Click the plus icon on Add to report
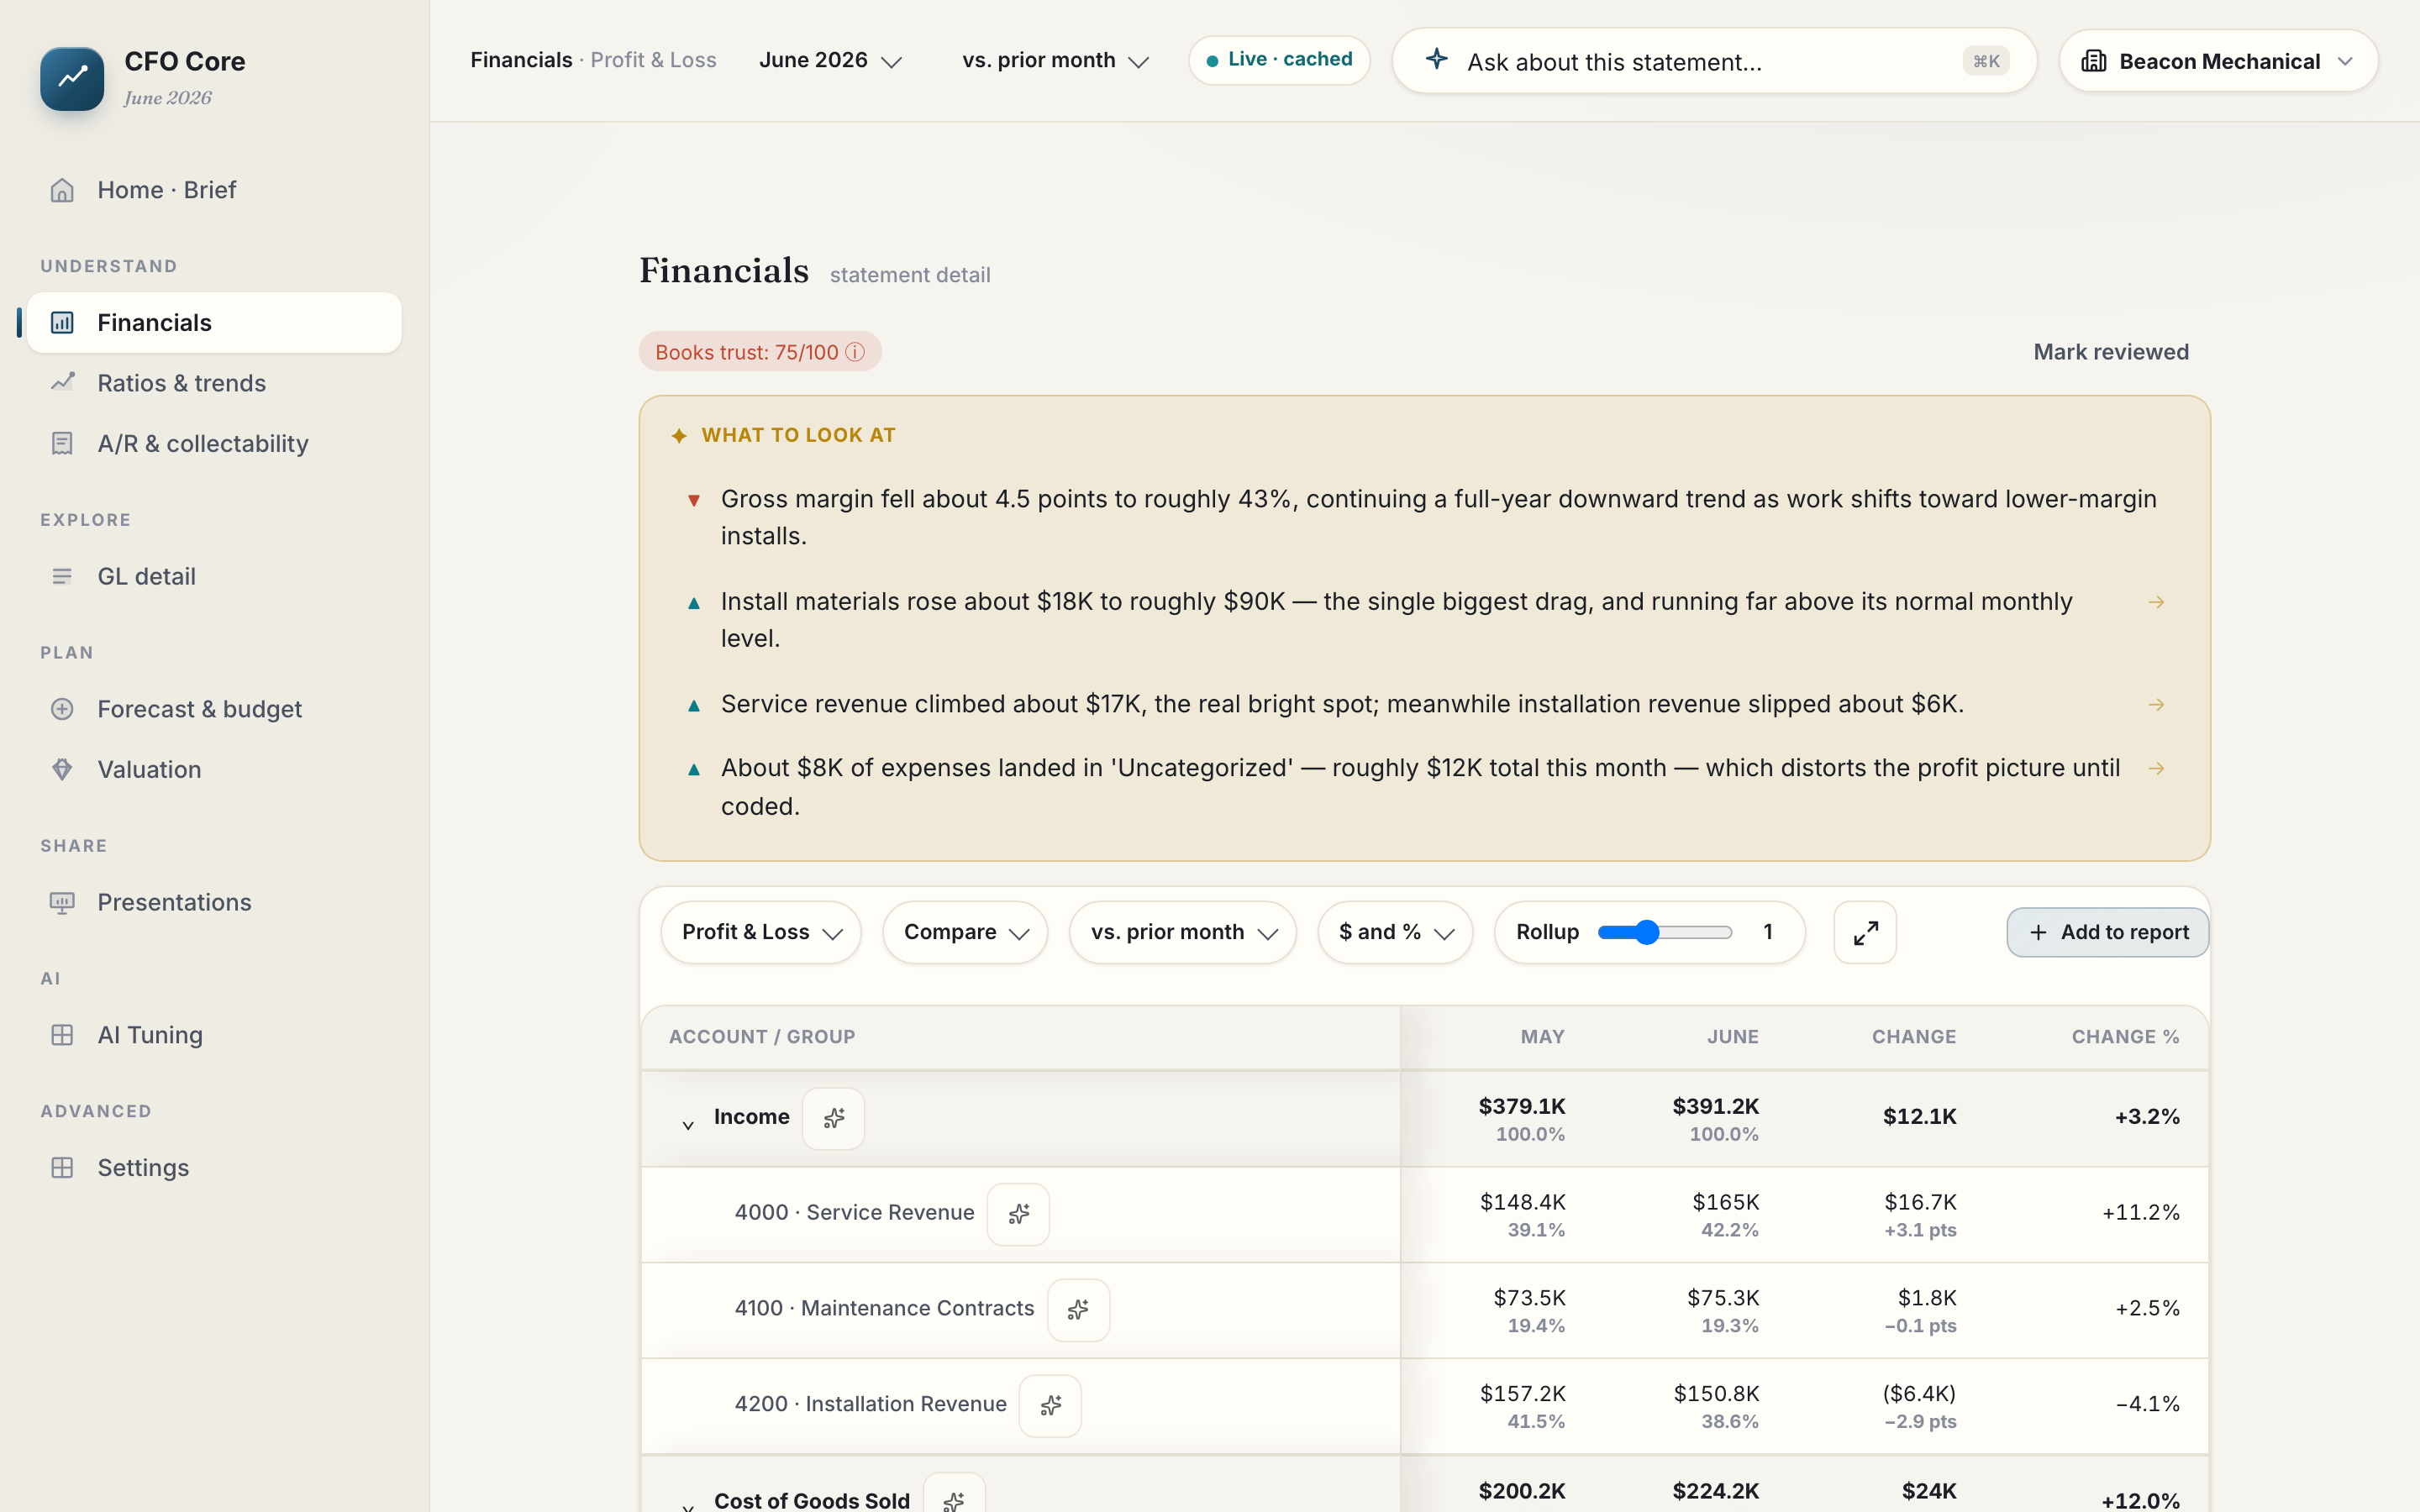Image resolution: width=2420 pixels, height=1512 pixels. [2038, 932]
